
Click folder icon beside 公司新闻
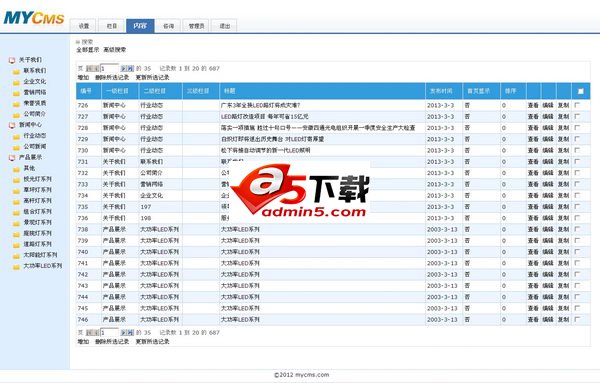click(x=16, y=147)
